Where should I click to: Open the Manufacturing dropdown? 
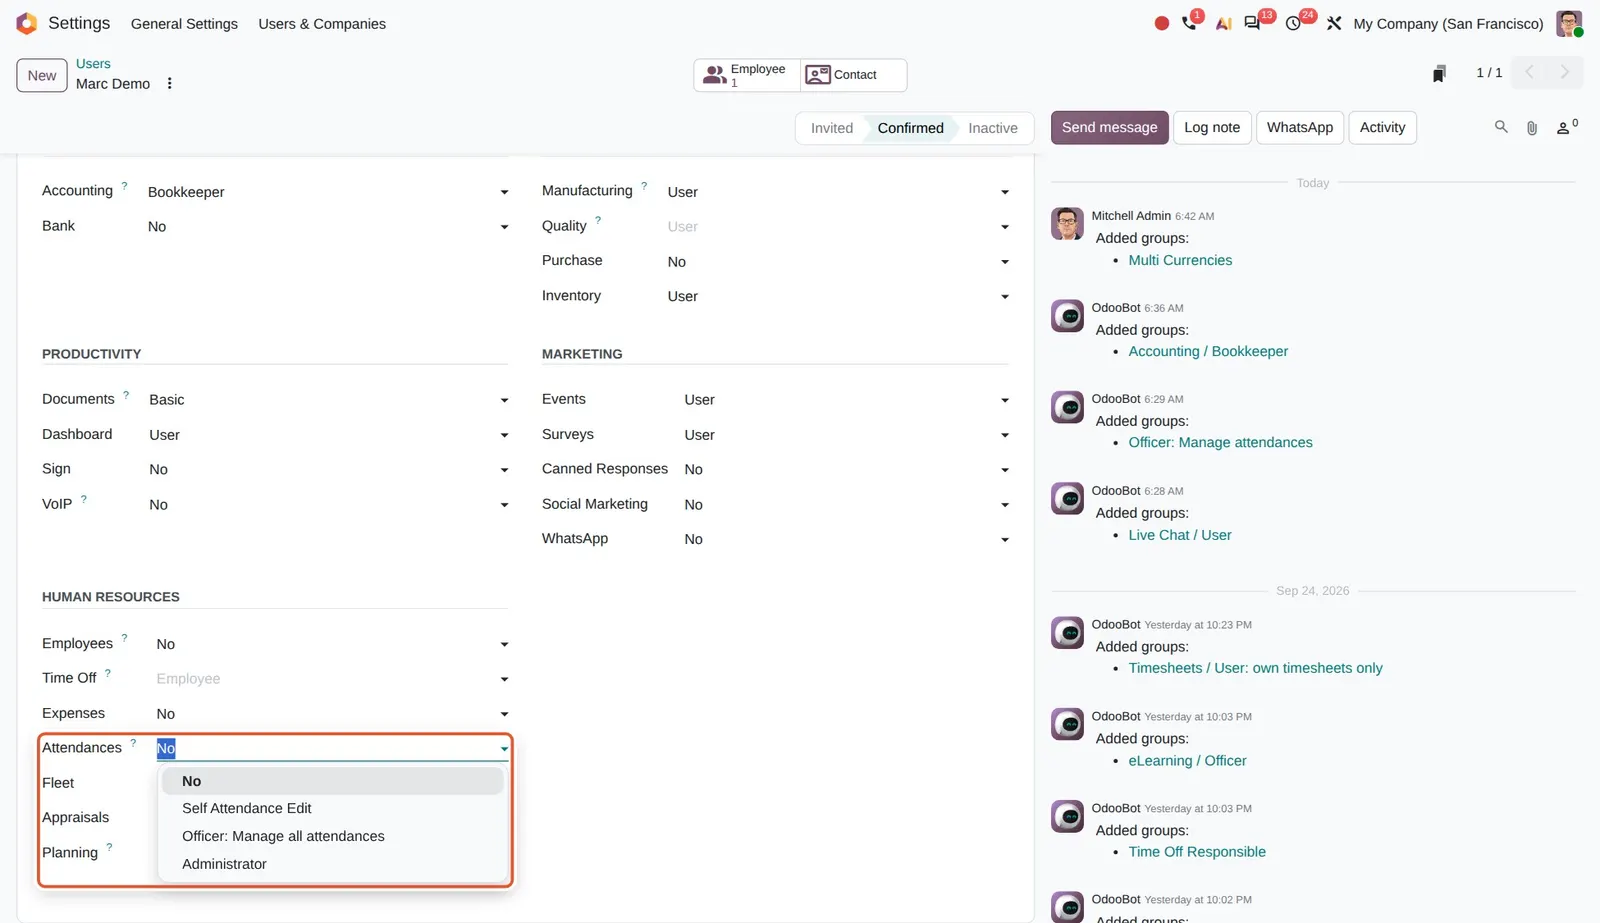pos(838,192)
